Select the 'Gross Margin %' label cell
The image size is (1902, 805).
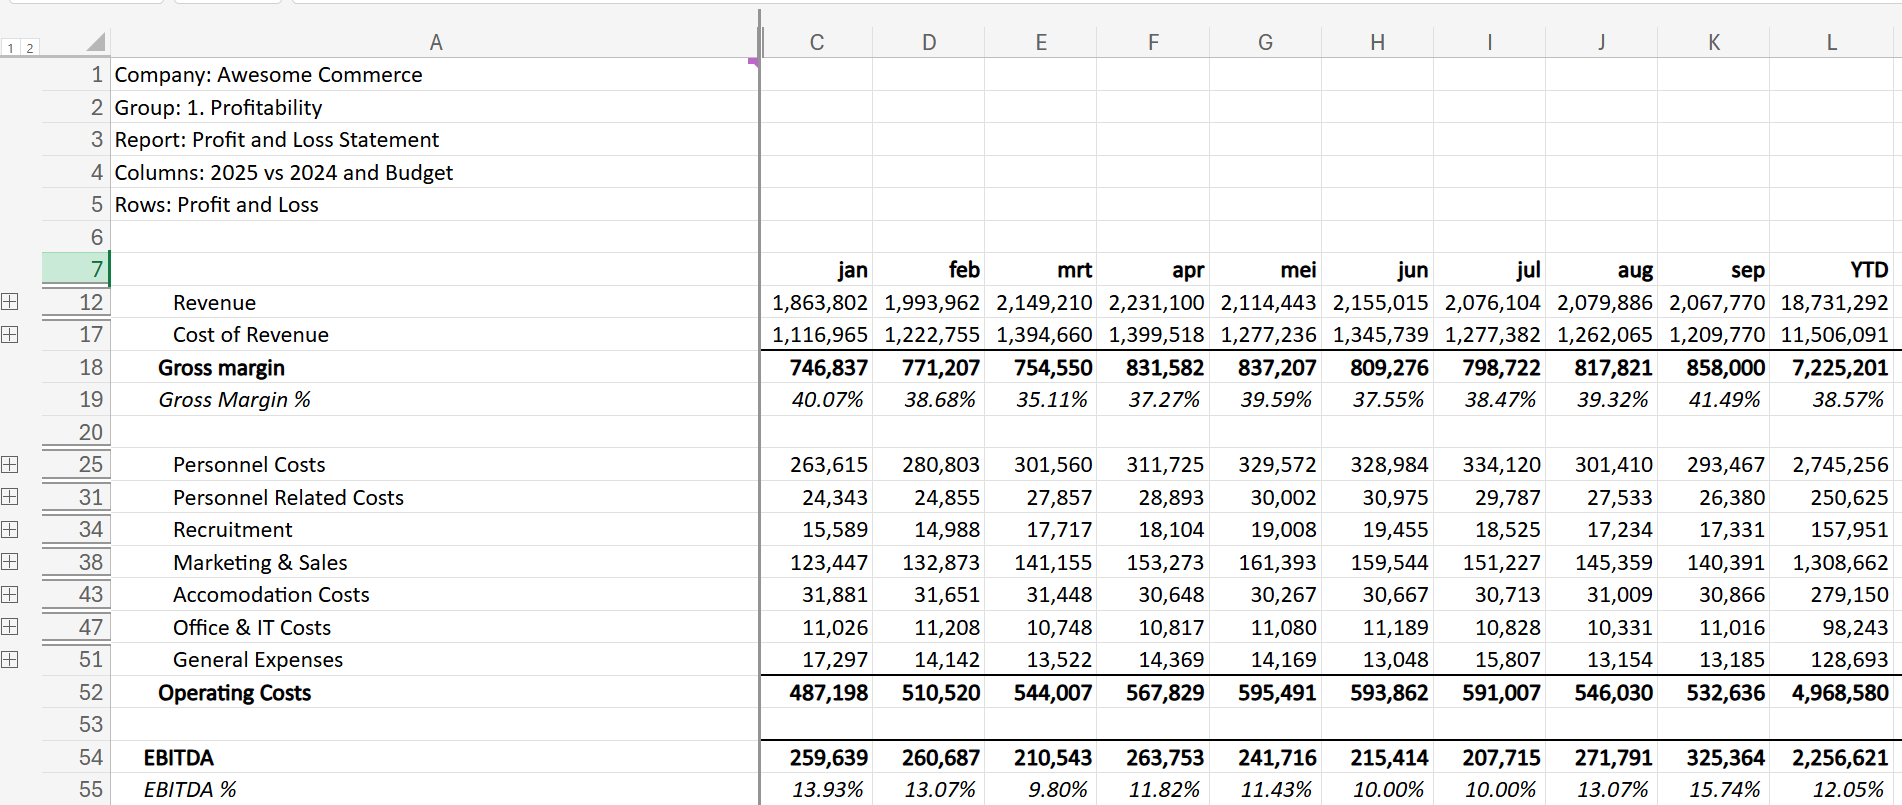435,399
